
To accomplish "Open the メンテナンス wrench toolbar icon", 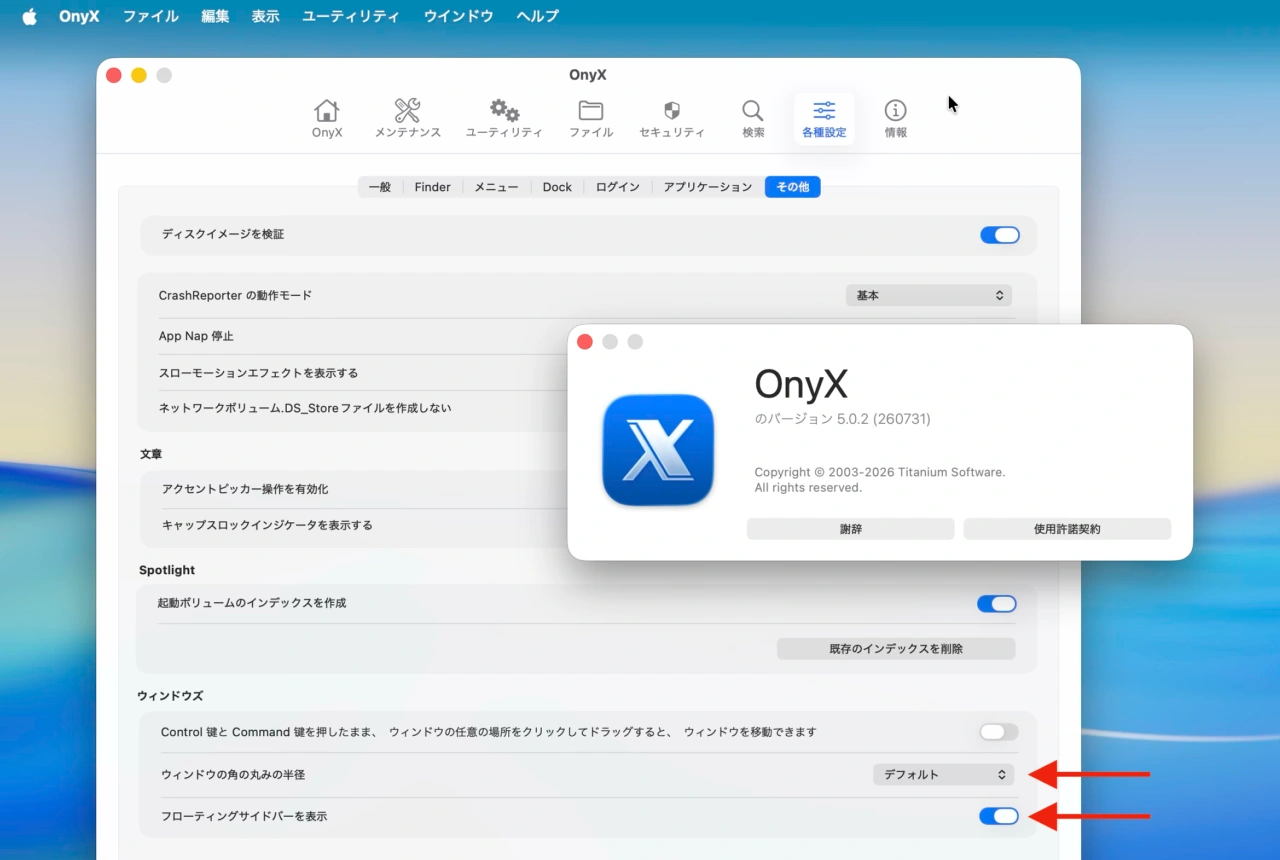I will pos(407,119).
